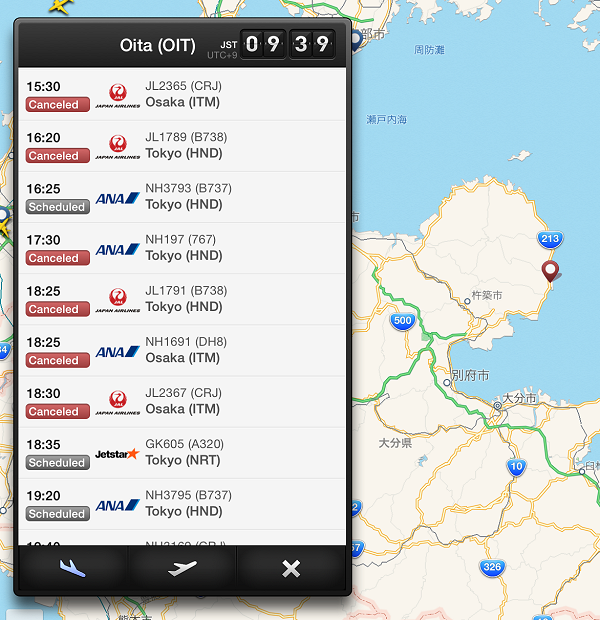
Task: Click the 周防灘 sea label on map
Action: point(429,50)
